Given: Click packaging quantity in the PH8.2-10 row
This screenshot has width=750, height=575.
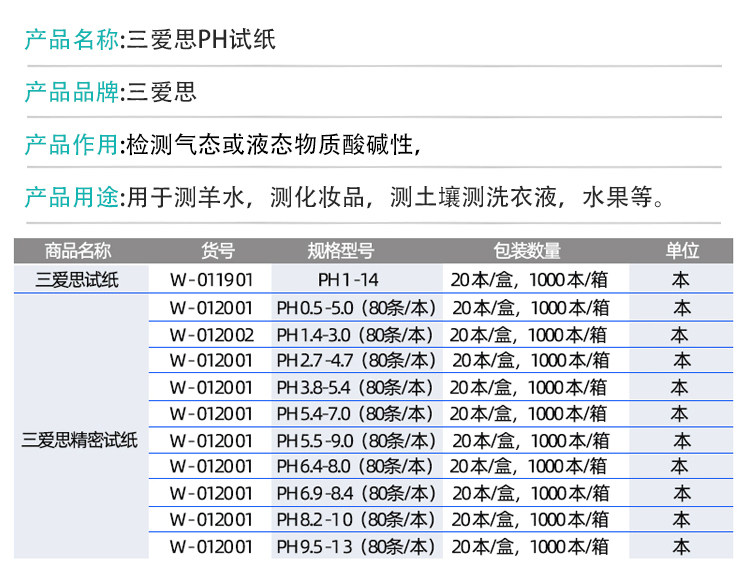Looking at the screenshot, I should click(x=530, y=520).
